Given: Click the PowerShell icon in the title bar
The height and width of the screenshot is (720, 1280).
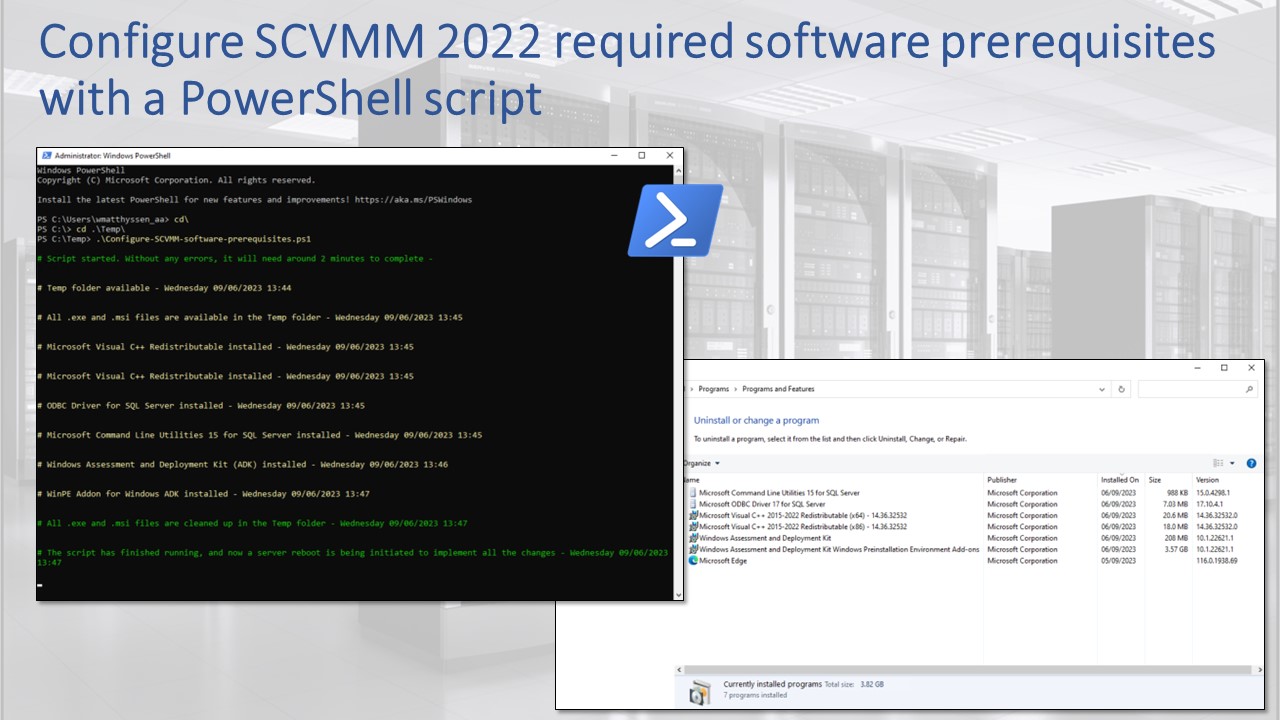Looking at the screenshot, I should (x=45, y=156).
